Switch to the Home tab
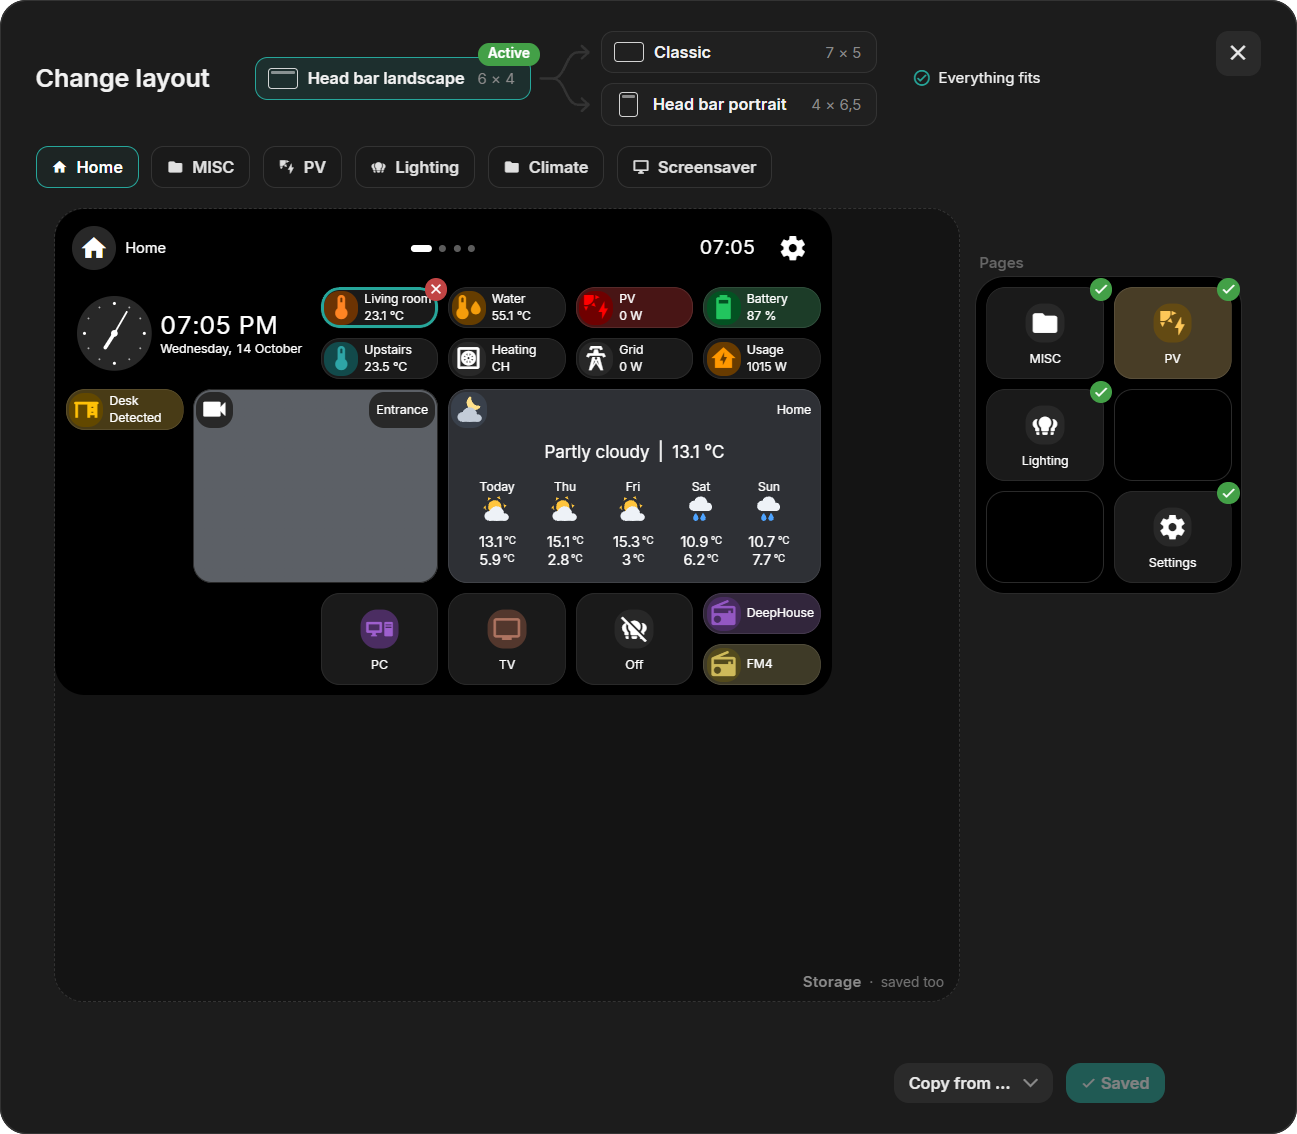Image resolution: width=1297 pixels, height=1134 pixels. click(x=88, y=167)
